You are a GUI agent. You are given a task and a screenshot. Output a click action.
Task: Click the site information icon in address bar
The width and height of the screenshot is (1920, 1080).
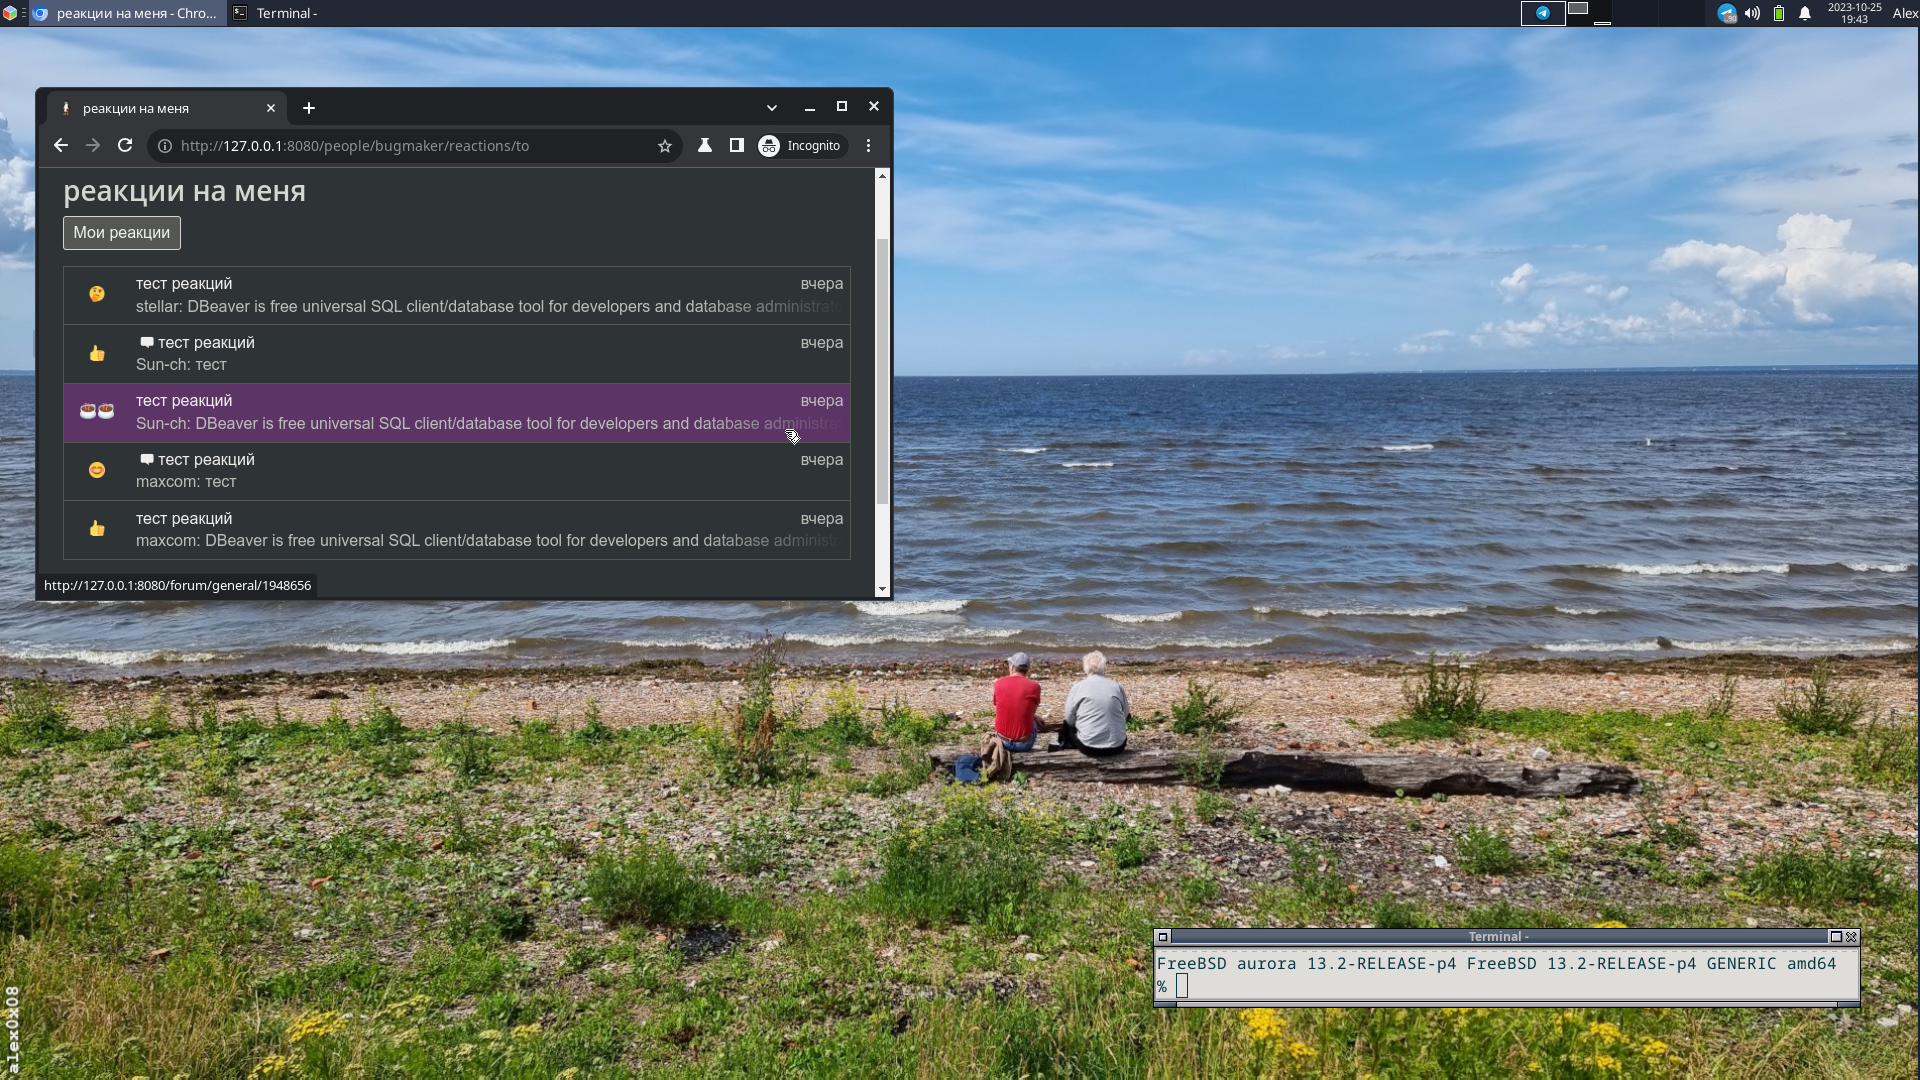point(165,146)
